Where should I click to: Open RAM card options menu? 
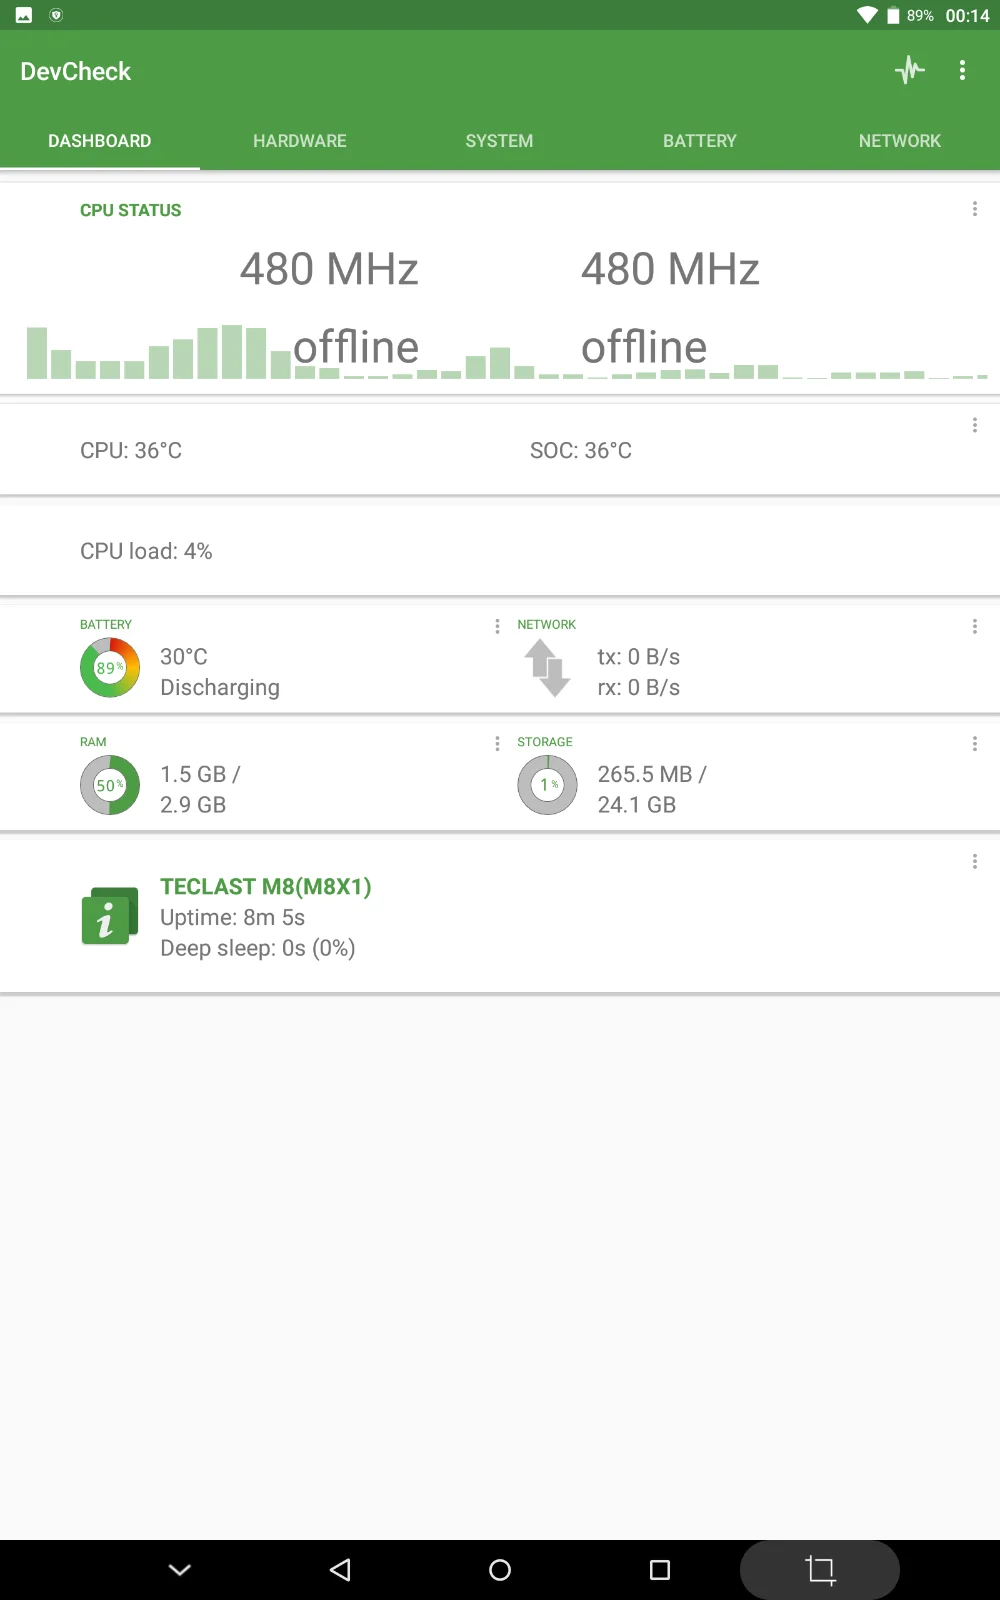pyautogui.click(x=497, y=743)
